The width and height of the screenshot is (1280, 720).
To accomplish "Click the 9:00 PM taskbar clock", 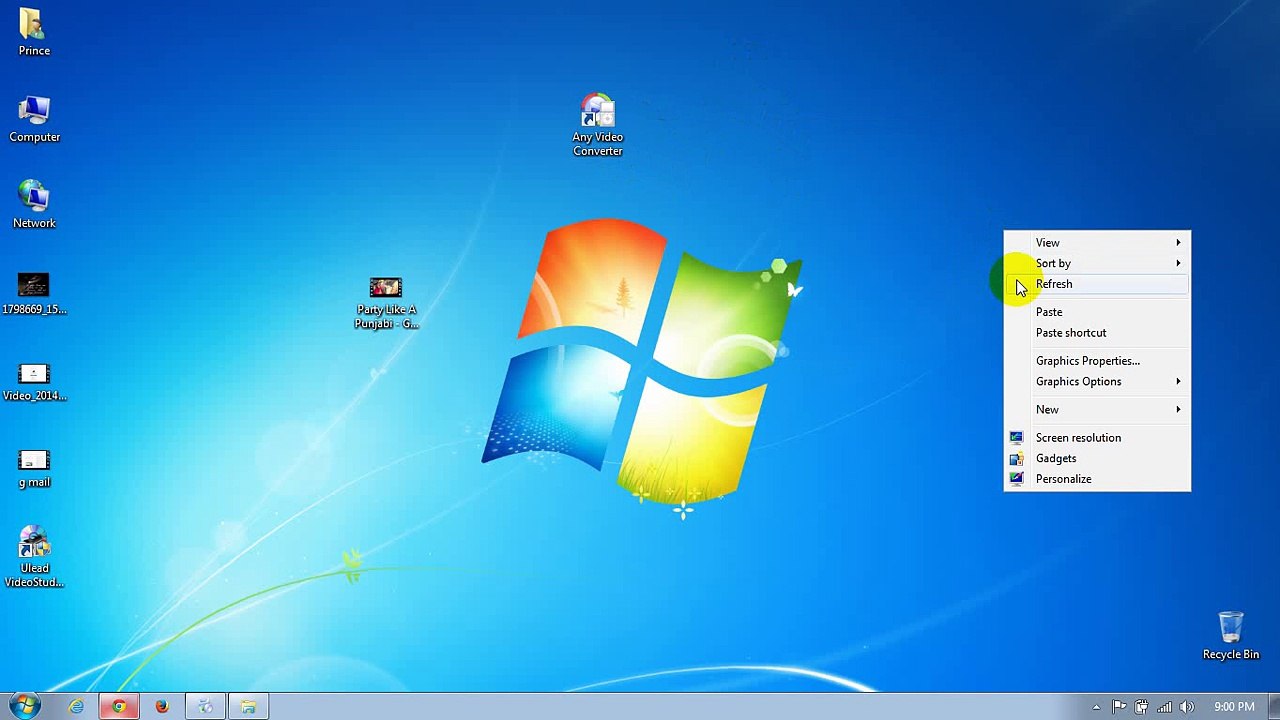I will tap(1234, 707).
